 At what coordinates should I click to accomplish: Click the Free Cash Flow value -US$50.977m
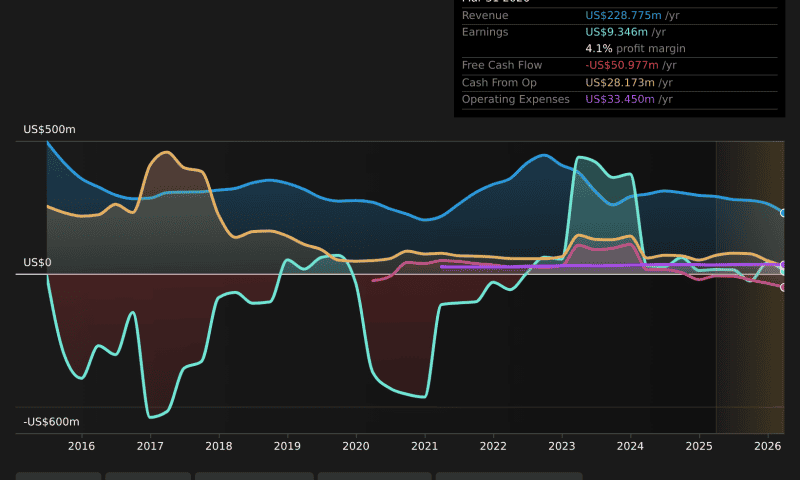click(621, 65)
